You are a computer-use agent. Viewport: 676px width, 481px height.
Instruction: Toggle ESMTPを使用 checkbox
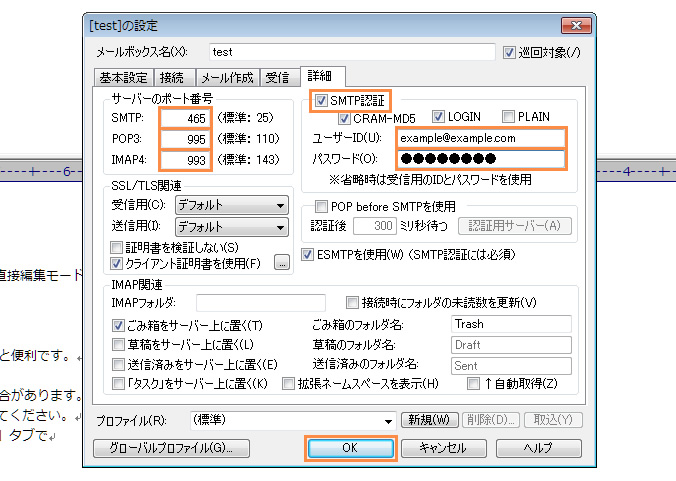307,255
